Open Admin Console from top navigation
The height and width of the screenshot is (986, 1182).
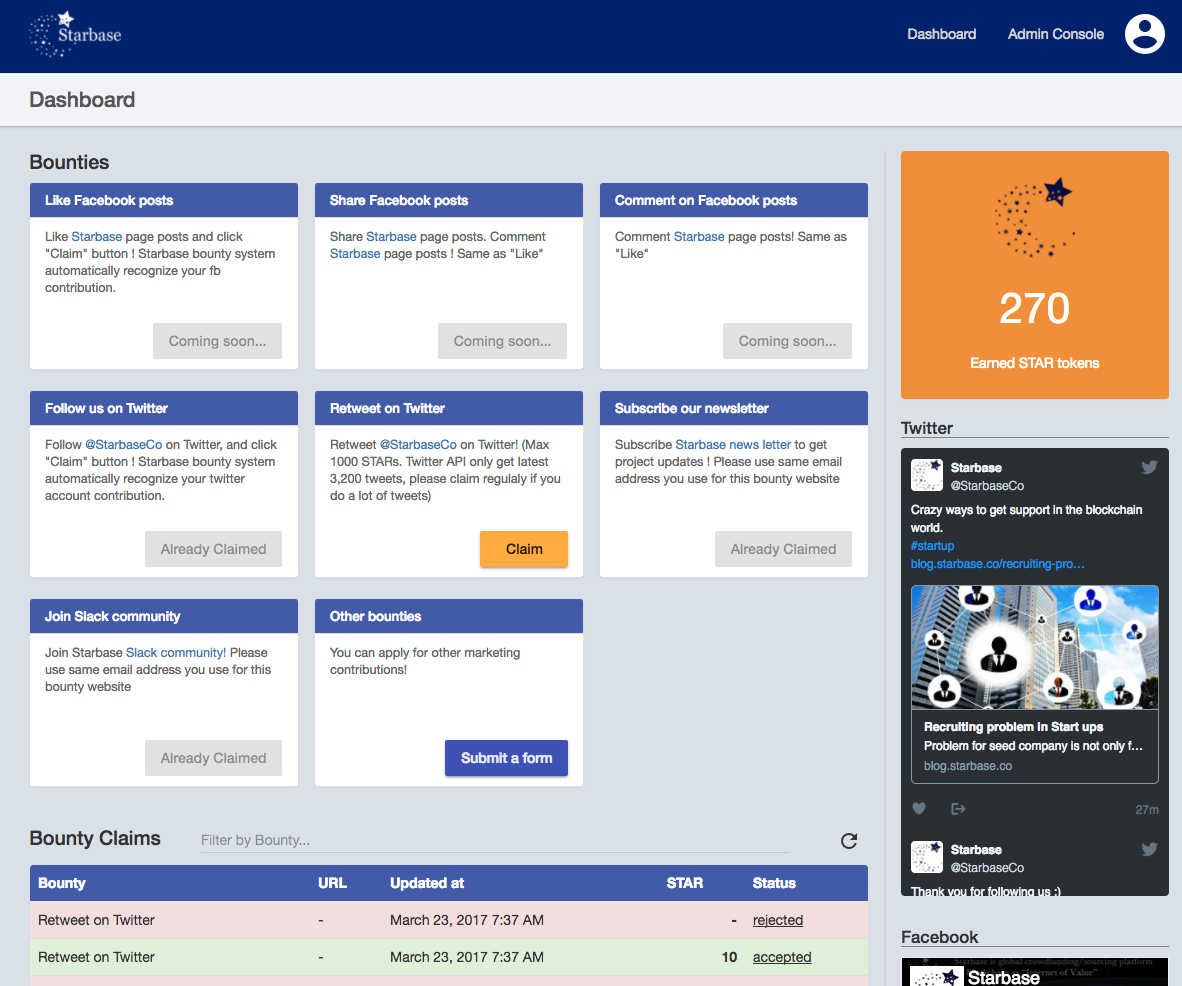pos(1055,34)
